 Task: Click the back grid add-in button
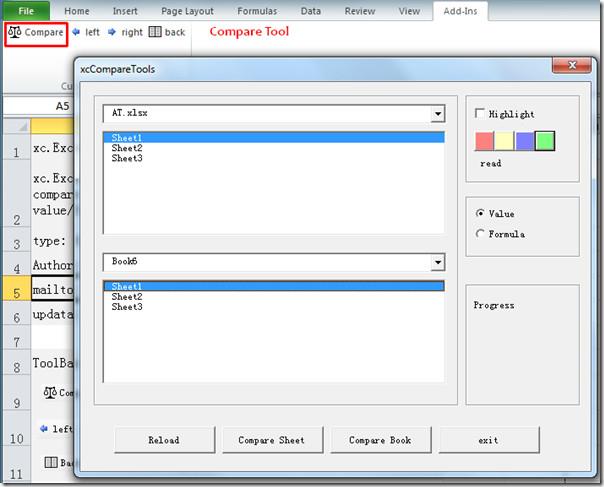point(167,32)
